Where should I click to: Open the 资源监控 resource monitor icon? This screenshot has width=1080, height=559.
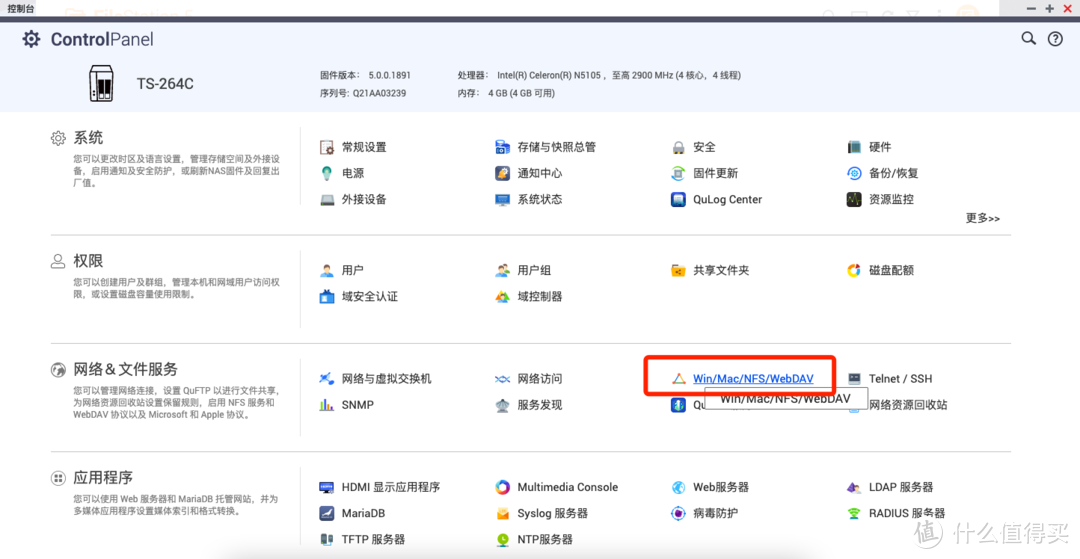tap(854, 200)
